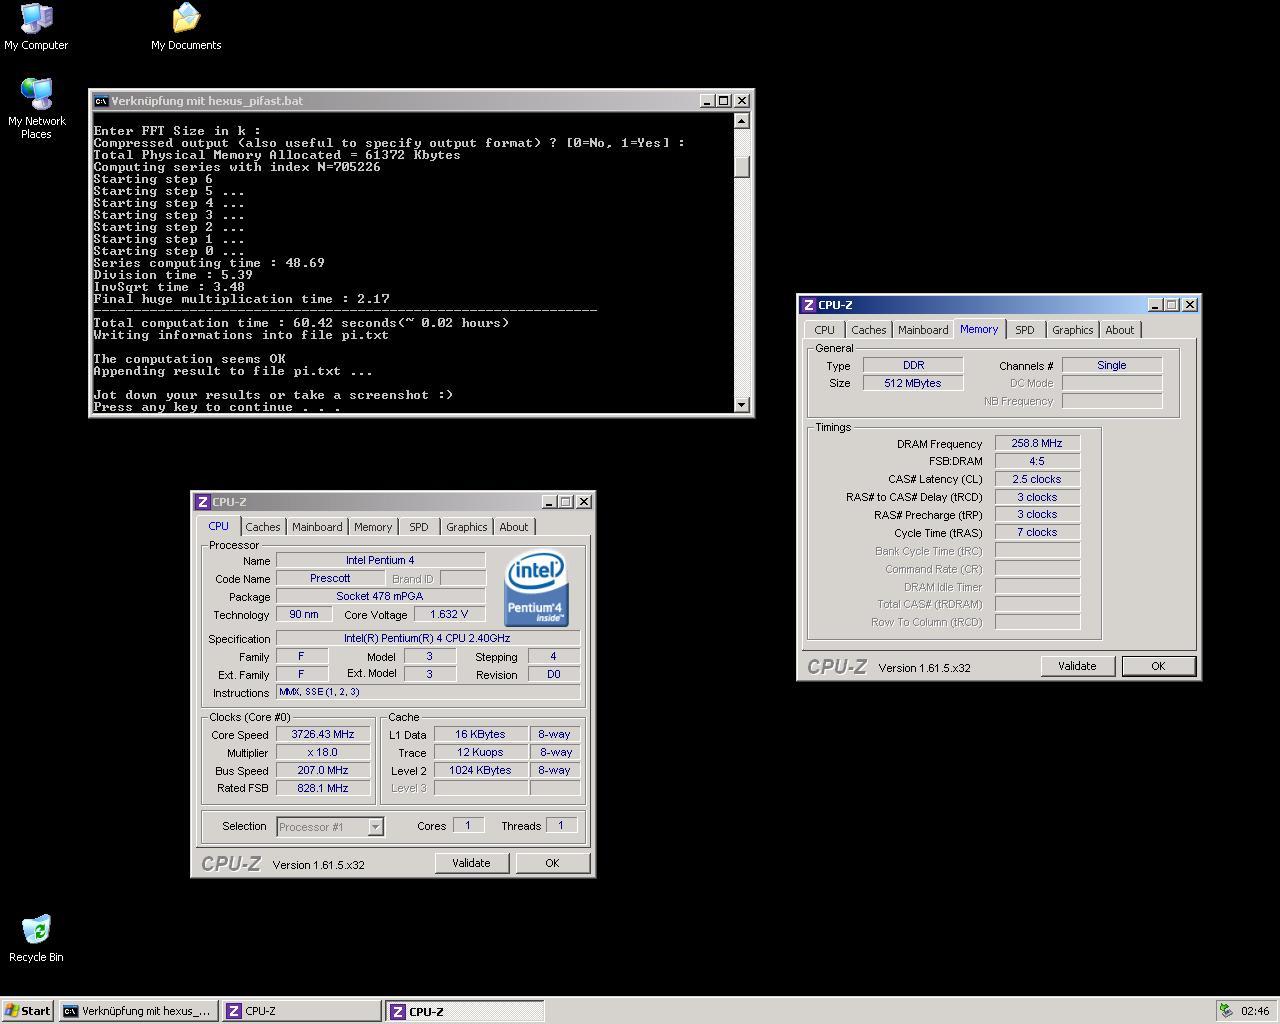Open the SPD tab in left CPU-Z window
The height and width of the screenshot is (1024, 1280).
[419, 527]
